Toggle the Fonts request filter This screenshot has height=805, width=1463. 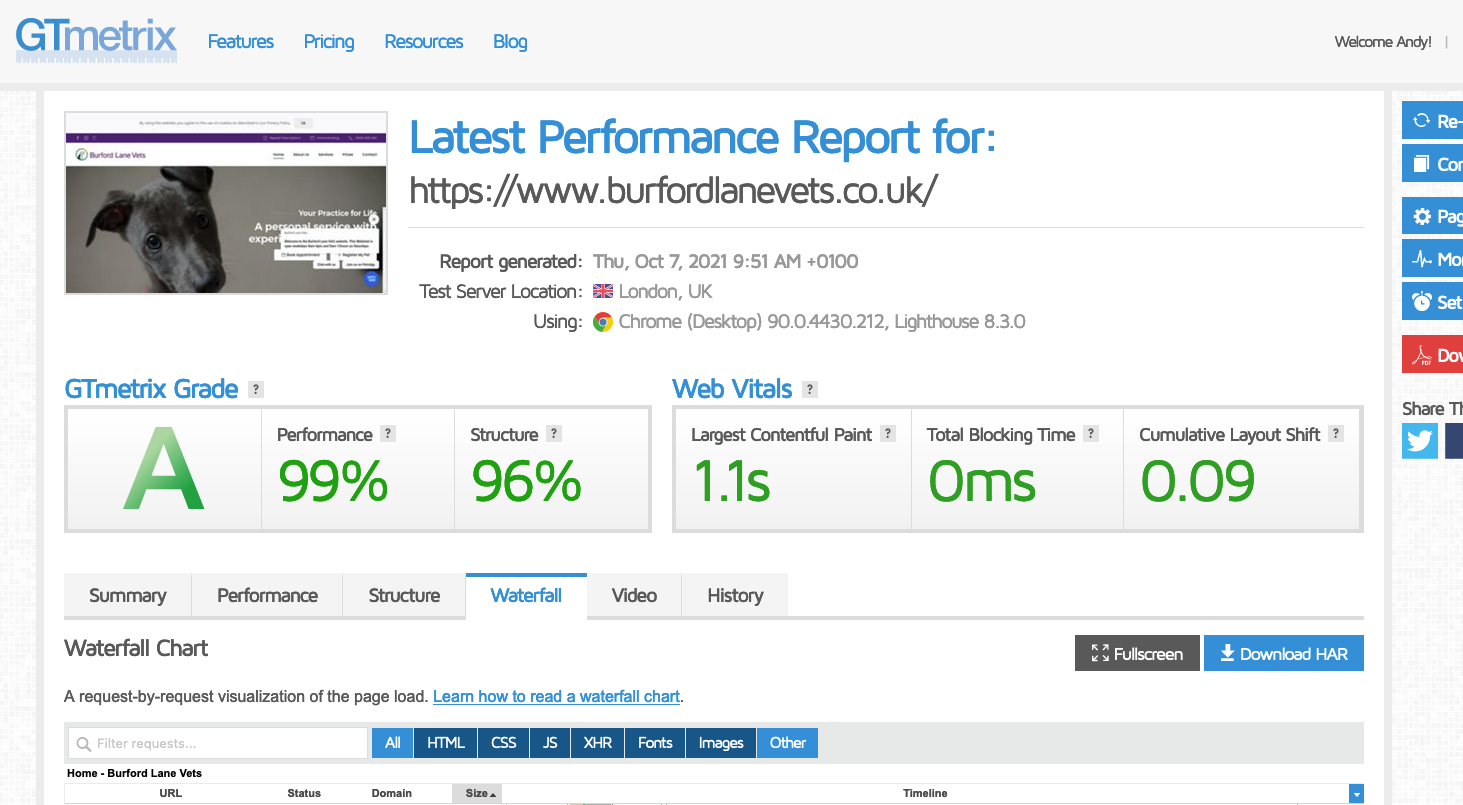tap(655, 743)
